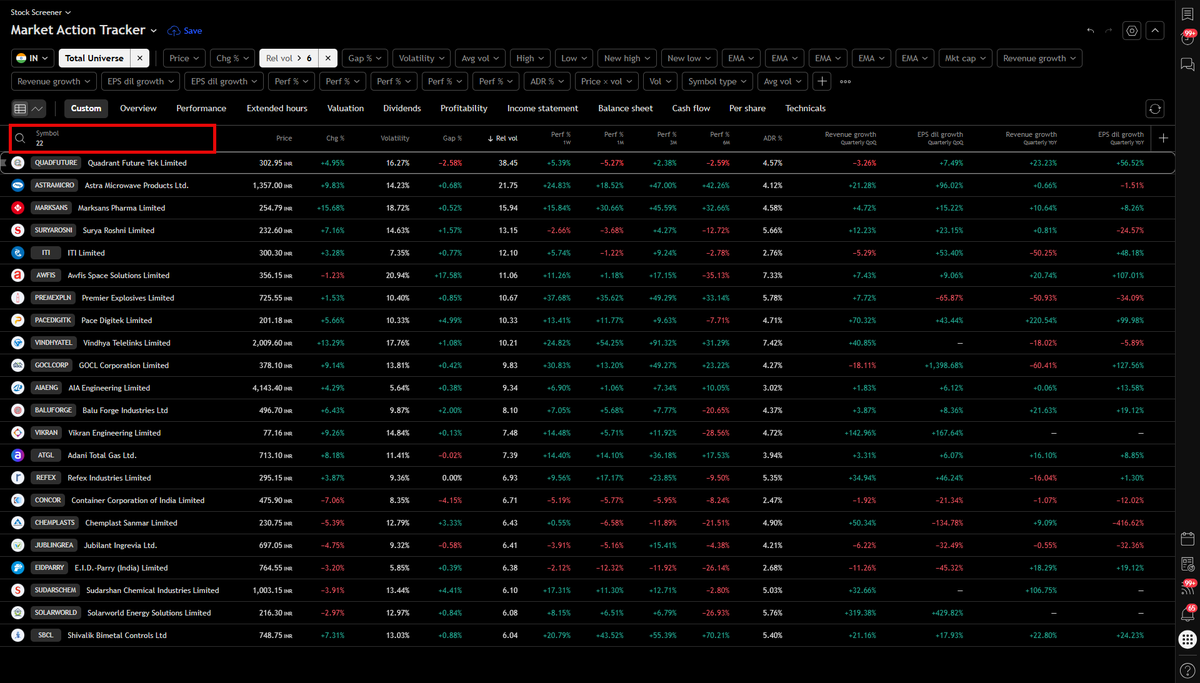The image size is (1200, 683).
Task: Open the Stock Screener dropdown
Action: pyautogui.click(x=41, y=12)
